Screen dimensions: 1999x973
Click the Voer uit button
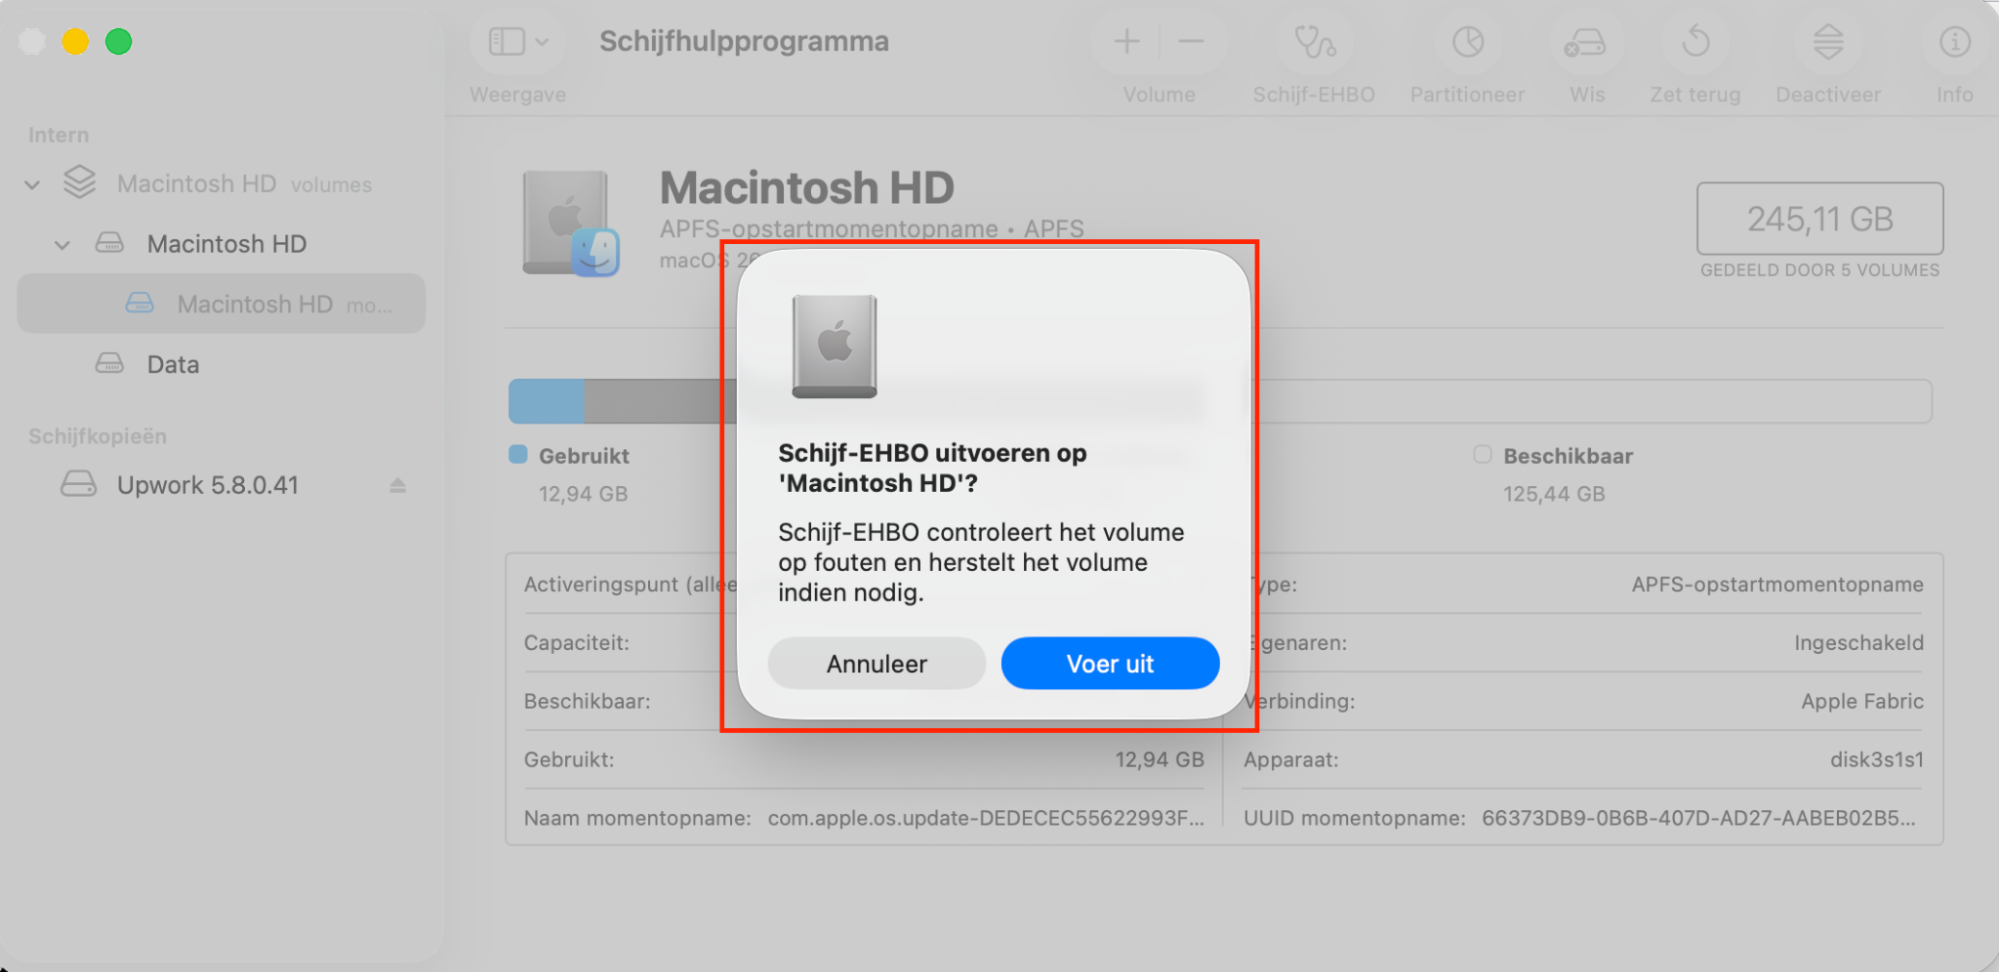(x=1110, y=664)
